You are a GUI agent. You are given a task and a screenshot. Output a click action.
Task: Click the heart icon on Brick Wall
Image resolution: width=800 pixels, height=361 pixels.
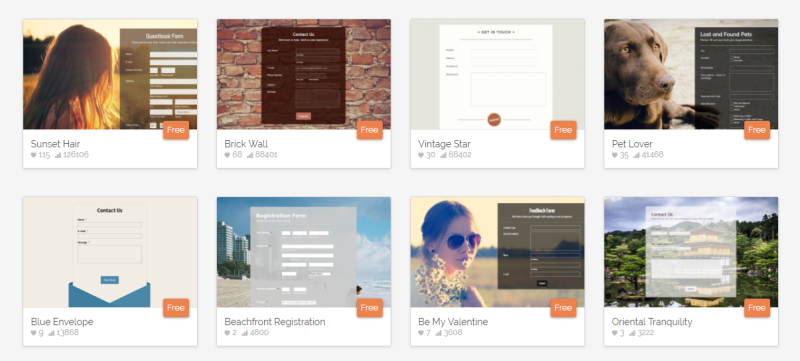coord(228,155)
